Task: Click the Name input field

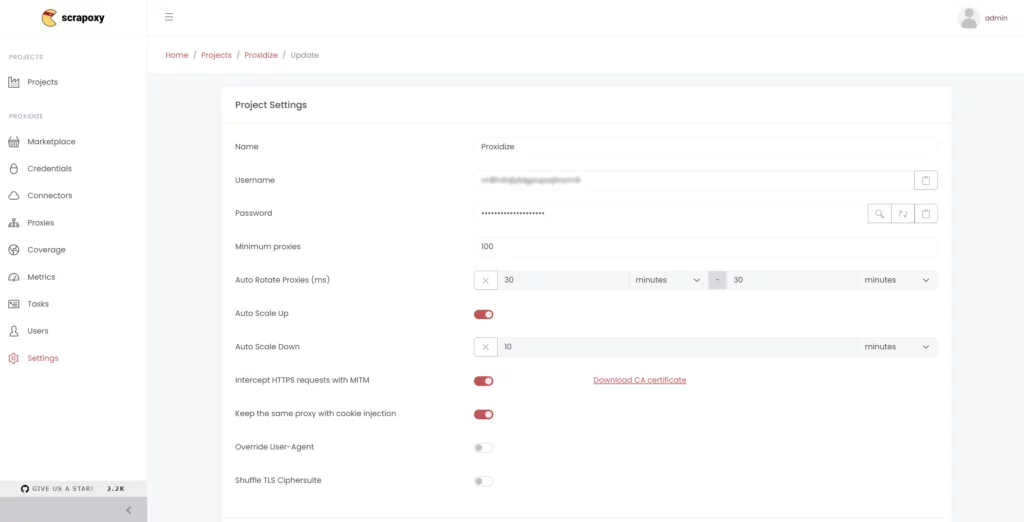Action: [x=705, y=147]
